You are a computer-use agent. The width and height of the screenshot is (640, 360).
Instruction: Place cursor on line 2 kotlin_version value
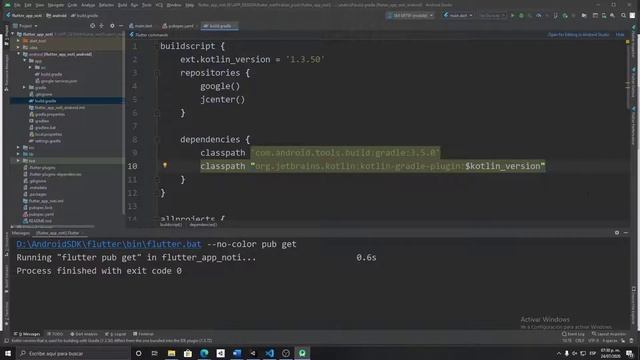[x=305, y=60]
